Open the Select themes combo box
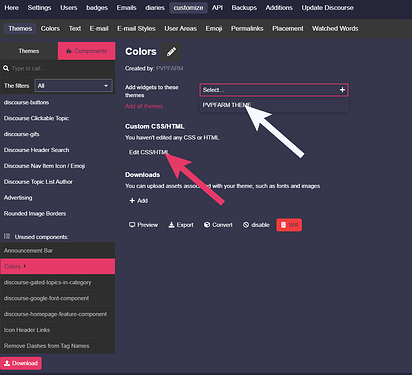 pos(274,90)
